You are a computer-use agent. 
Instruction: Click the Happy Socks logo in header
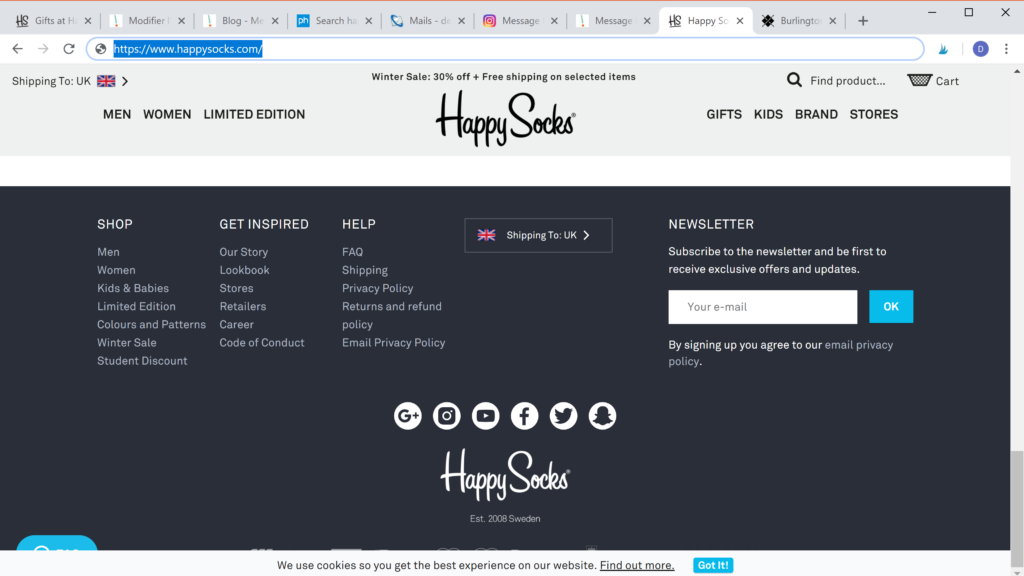(x=505, y=118)
